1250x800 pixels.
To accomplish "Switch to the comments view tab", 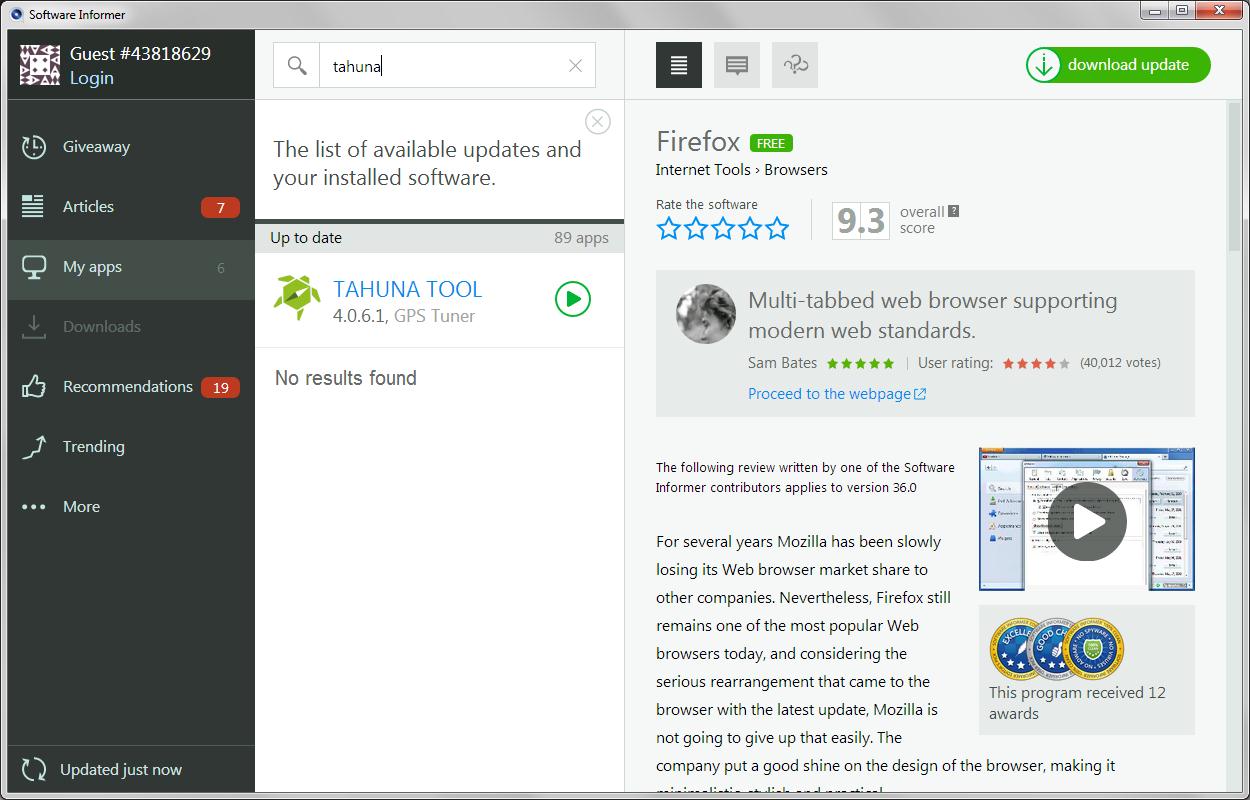I will pyautogui.click(x=737, y=65).
